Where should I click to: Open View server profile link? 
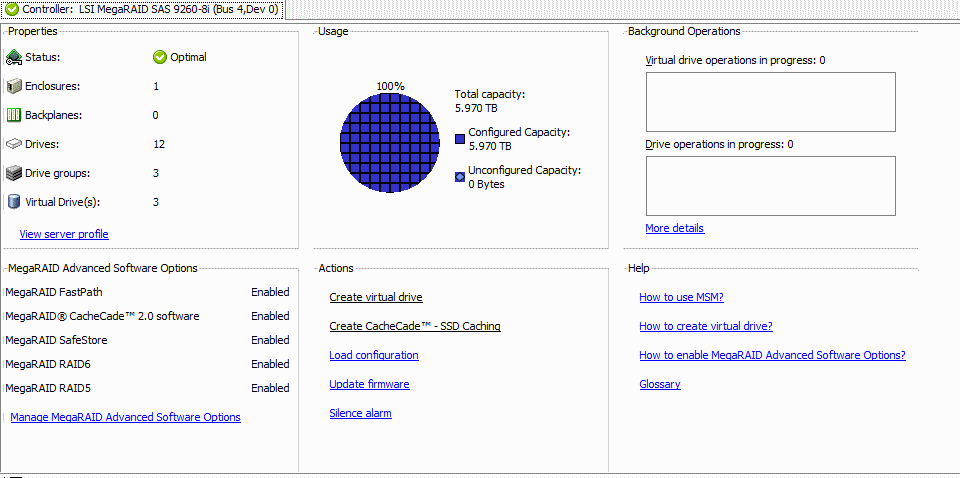click(64, 234)
